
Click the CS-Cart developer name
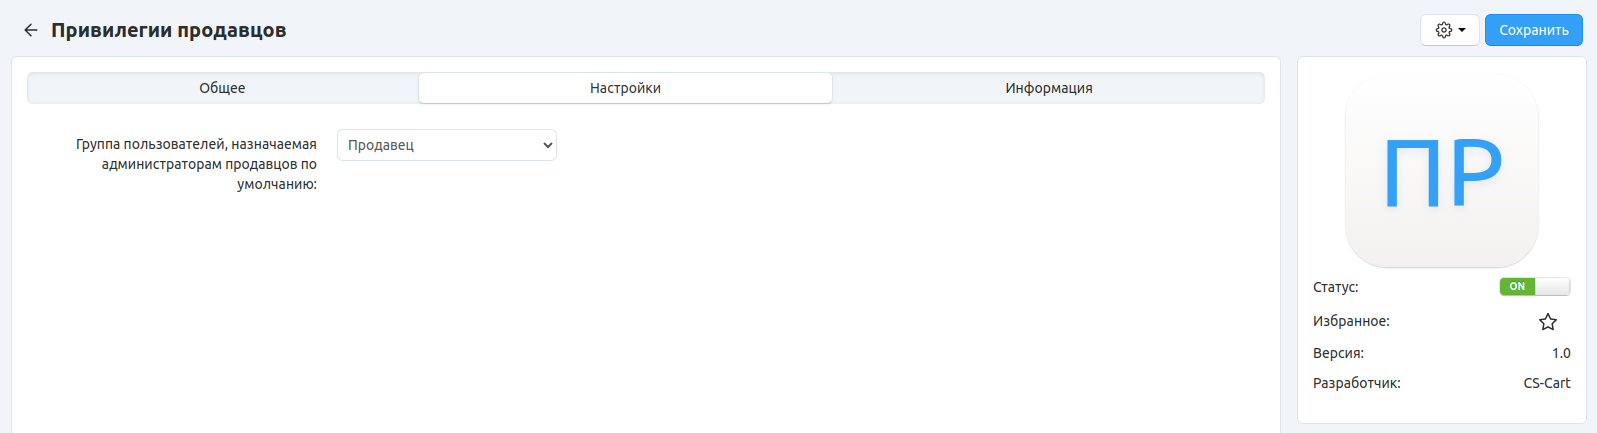(x=1546, y=383)
